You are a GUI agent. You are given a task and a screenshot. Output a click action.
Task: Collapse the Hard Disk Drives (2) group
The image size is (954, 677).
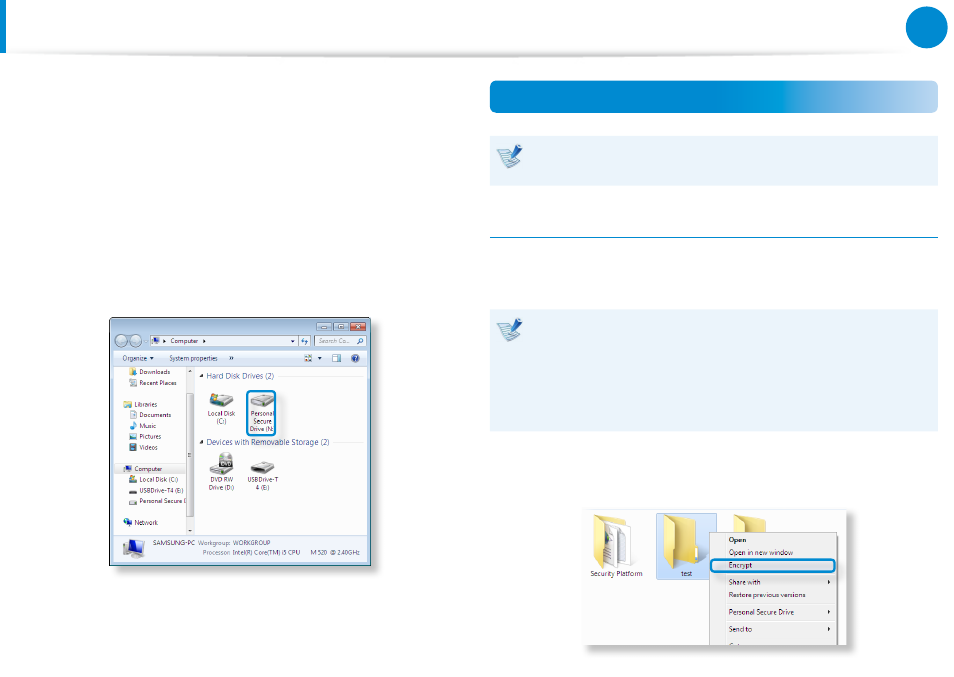click(x=202, y=376)
